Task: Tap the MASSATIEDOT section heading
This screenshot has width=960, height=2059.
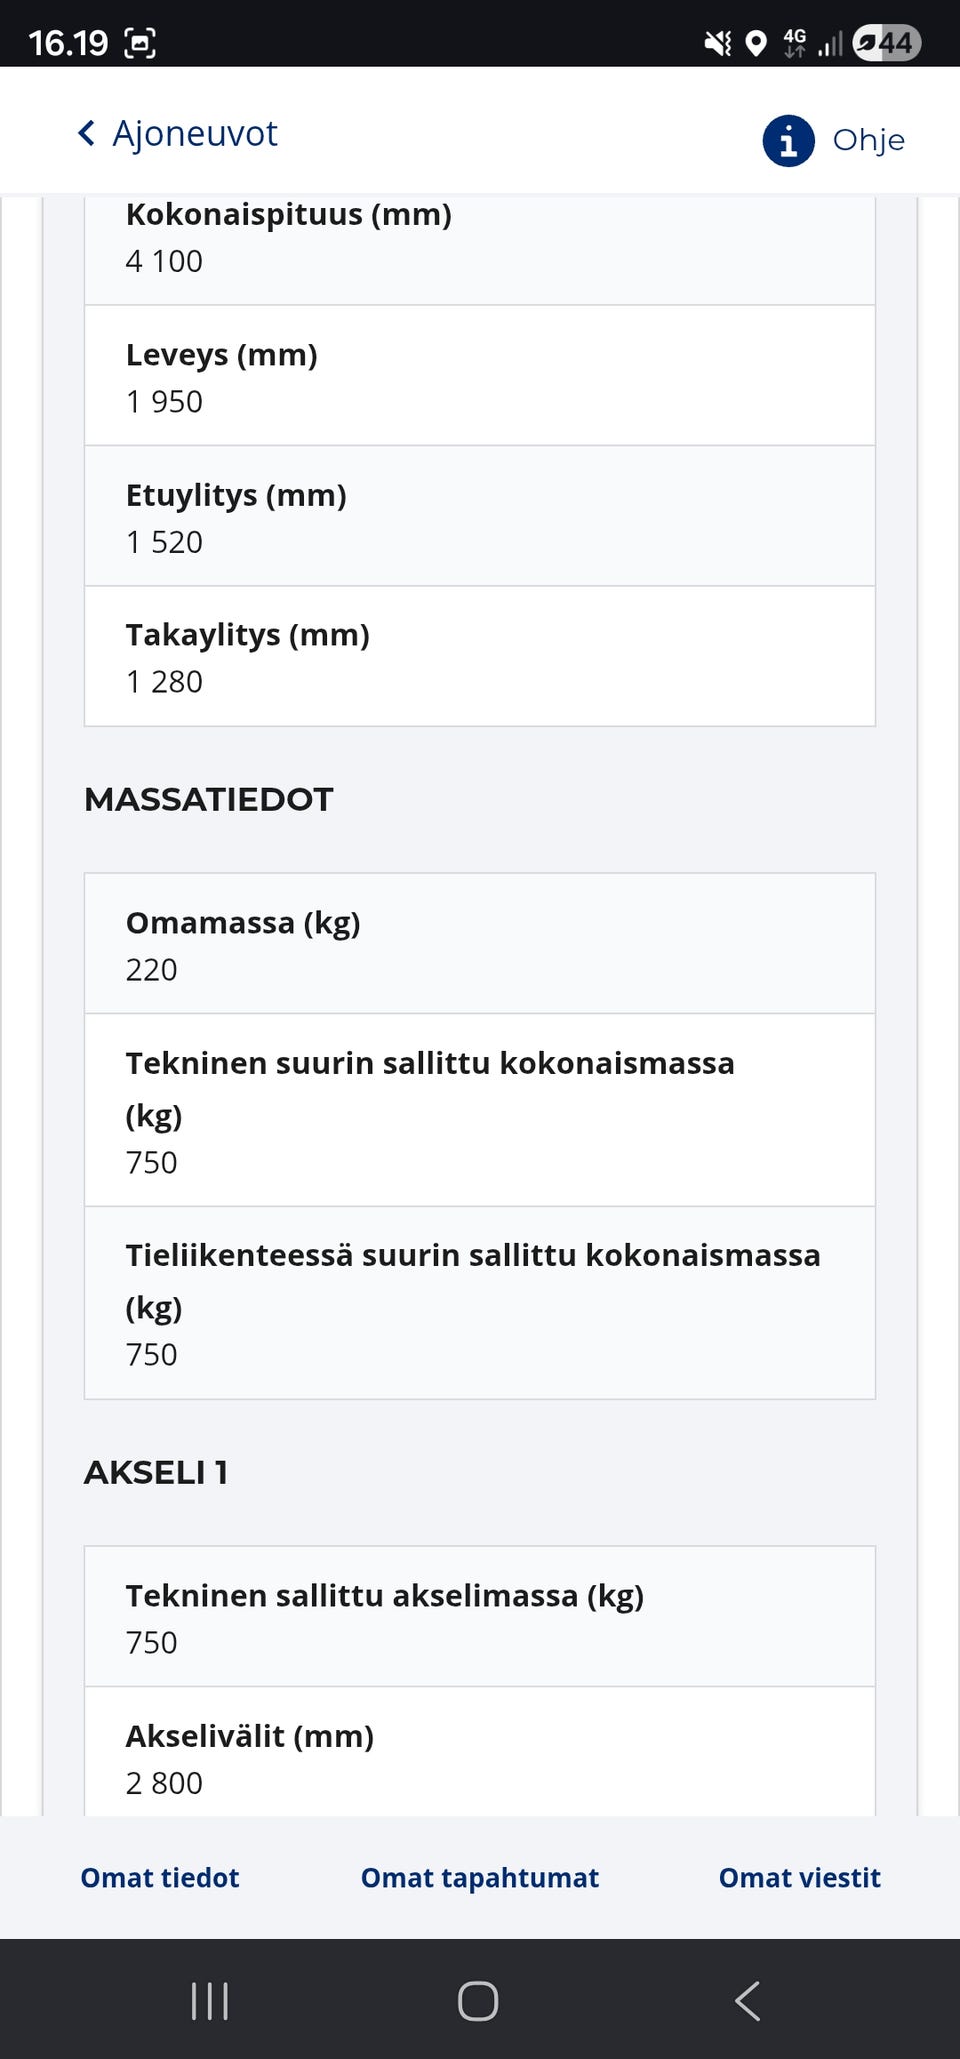Action: (209, 799)
